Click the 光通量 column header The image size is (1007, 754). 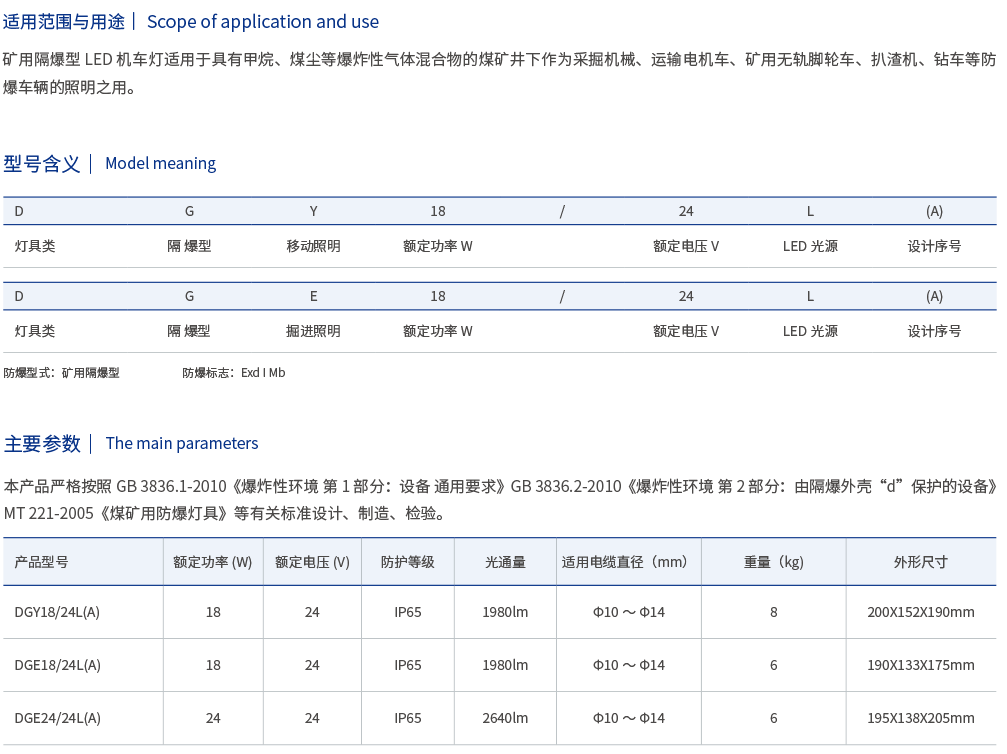pyautogui.click(x=505, y=563)
